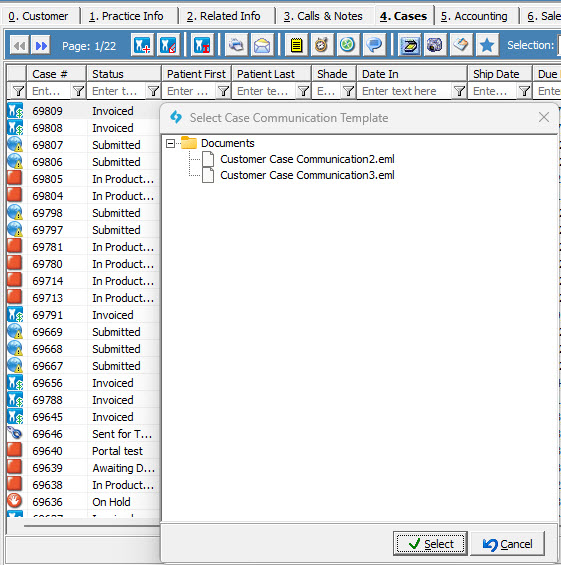This screenshot has height=565, width=561.
Task: Click the Shade column header
Action: [334, 74]
